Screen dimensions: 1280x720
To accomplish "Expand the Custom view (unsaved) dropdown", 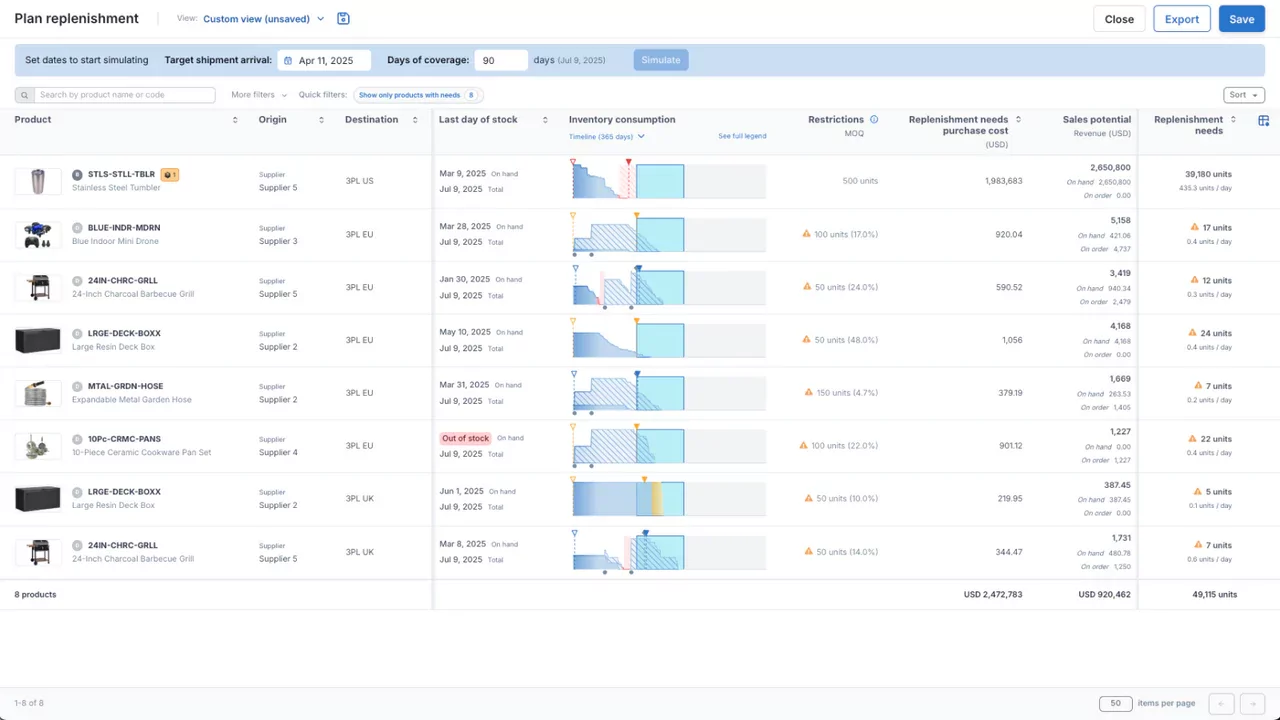I will 264,19.
